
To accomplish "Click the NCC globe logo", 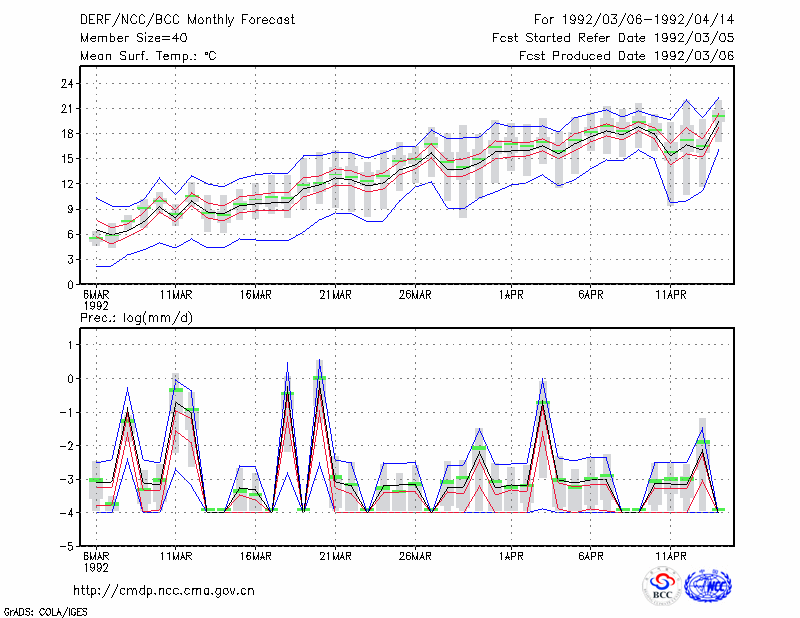I will coord(708,586).
